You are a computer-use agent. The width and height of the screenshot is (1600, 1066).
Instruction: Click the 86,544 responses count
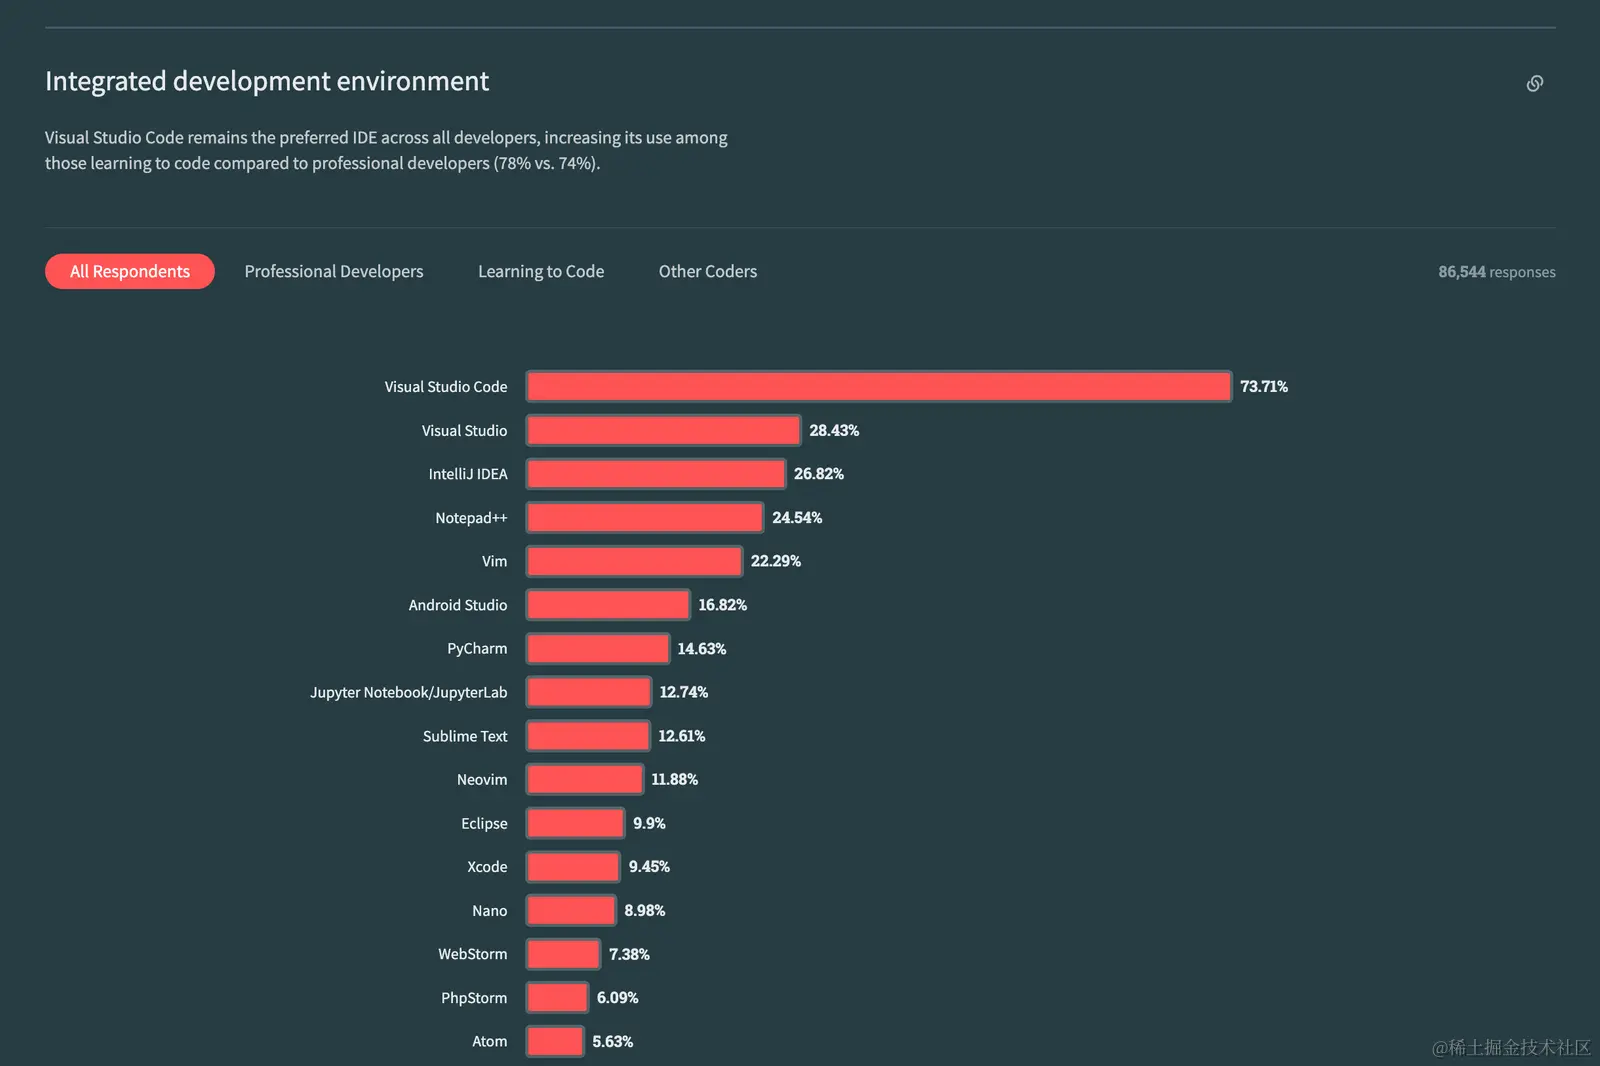tap(1496, 272)
